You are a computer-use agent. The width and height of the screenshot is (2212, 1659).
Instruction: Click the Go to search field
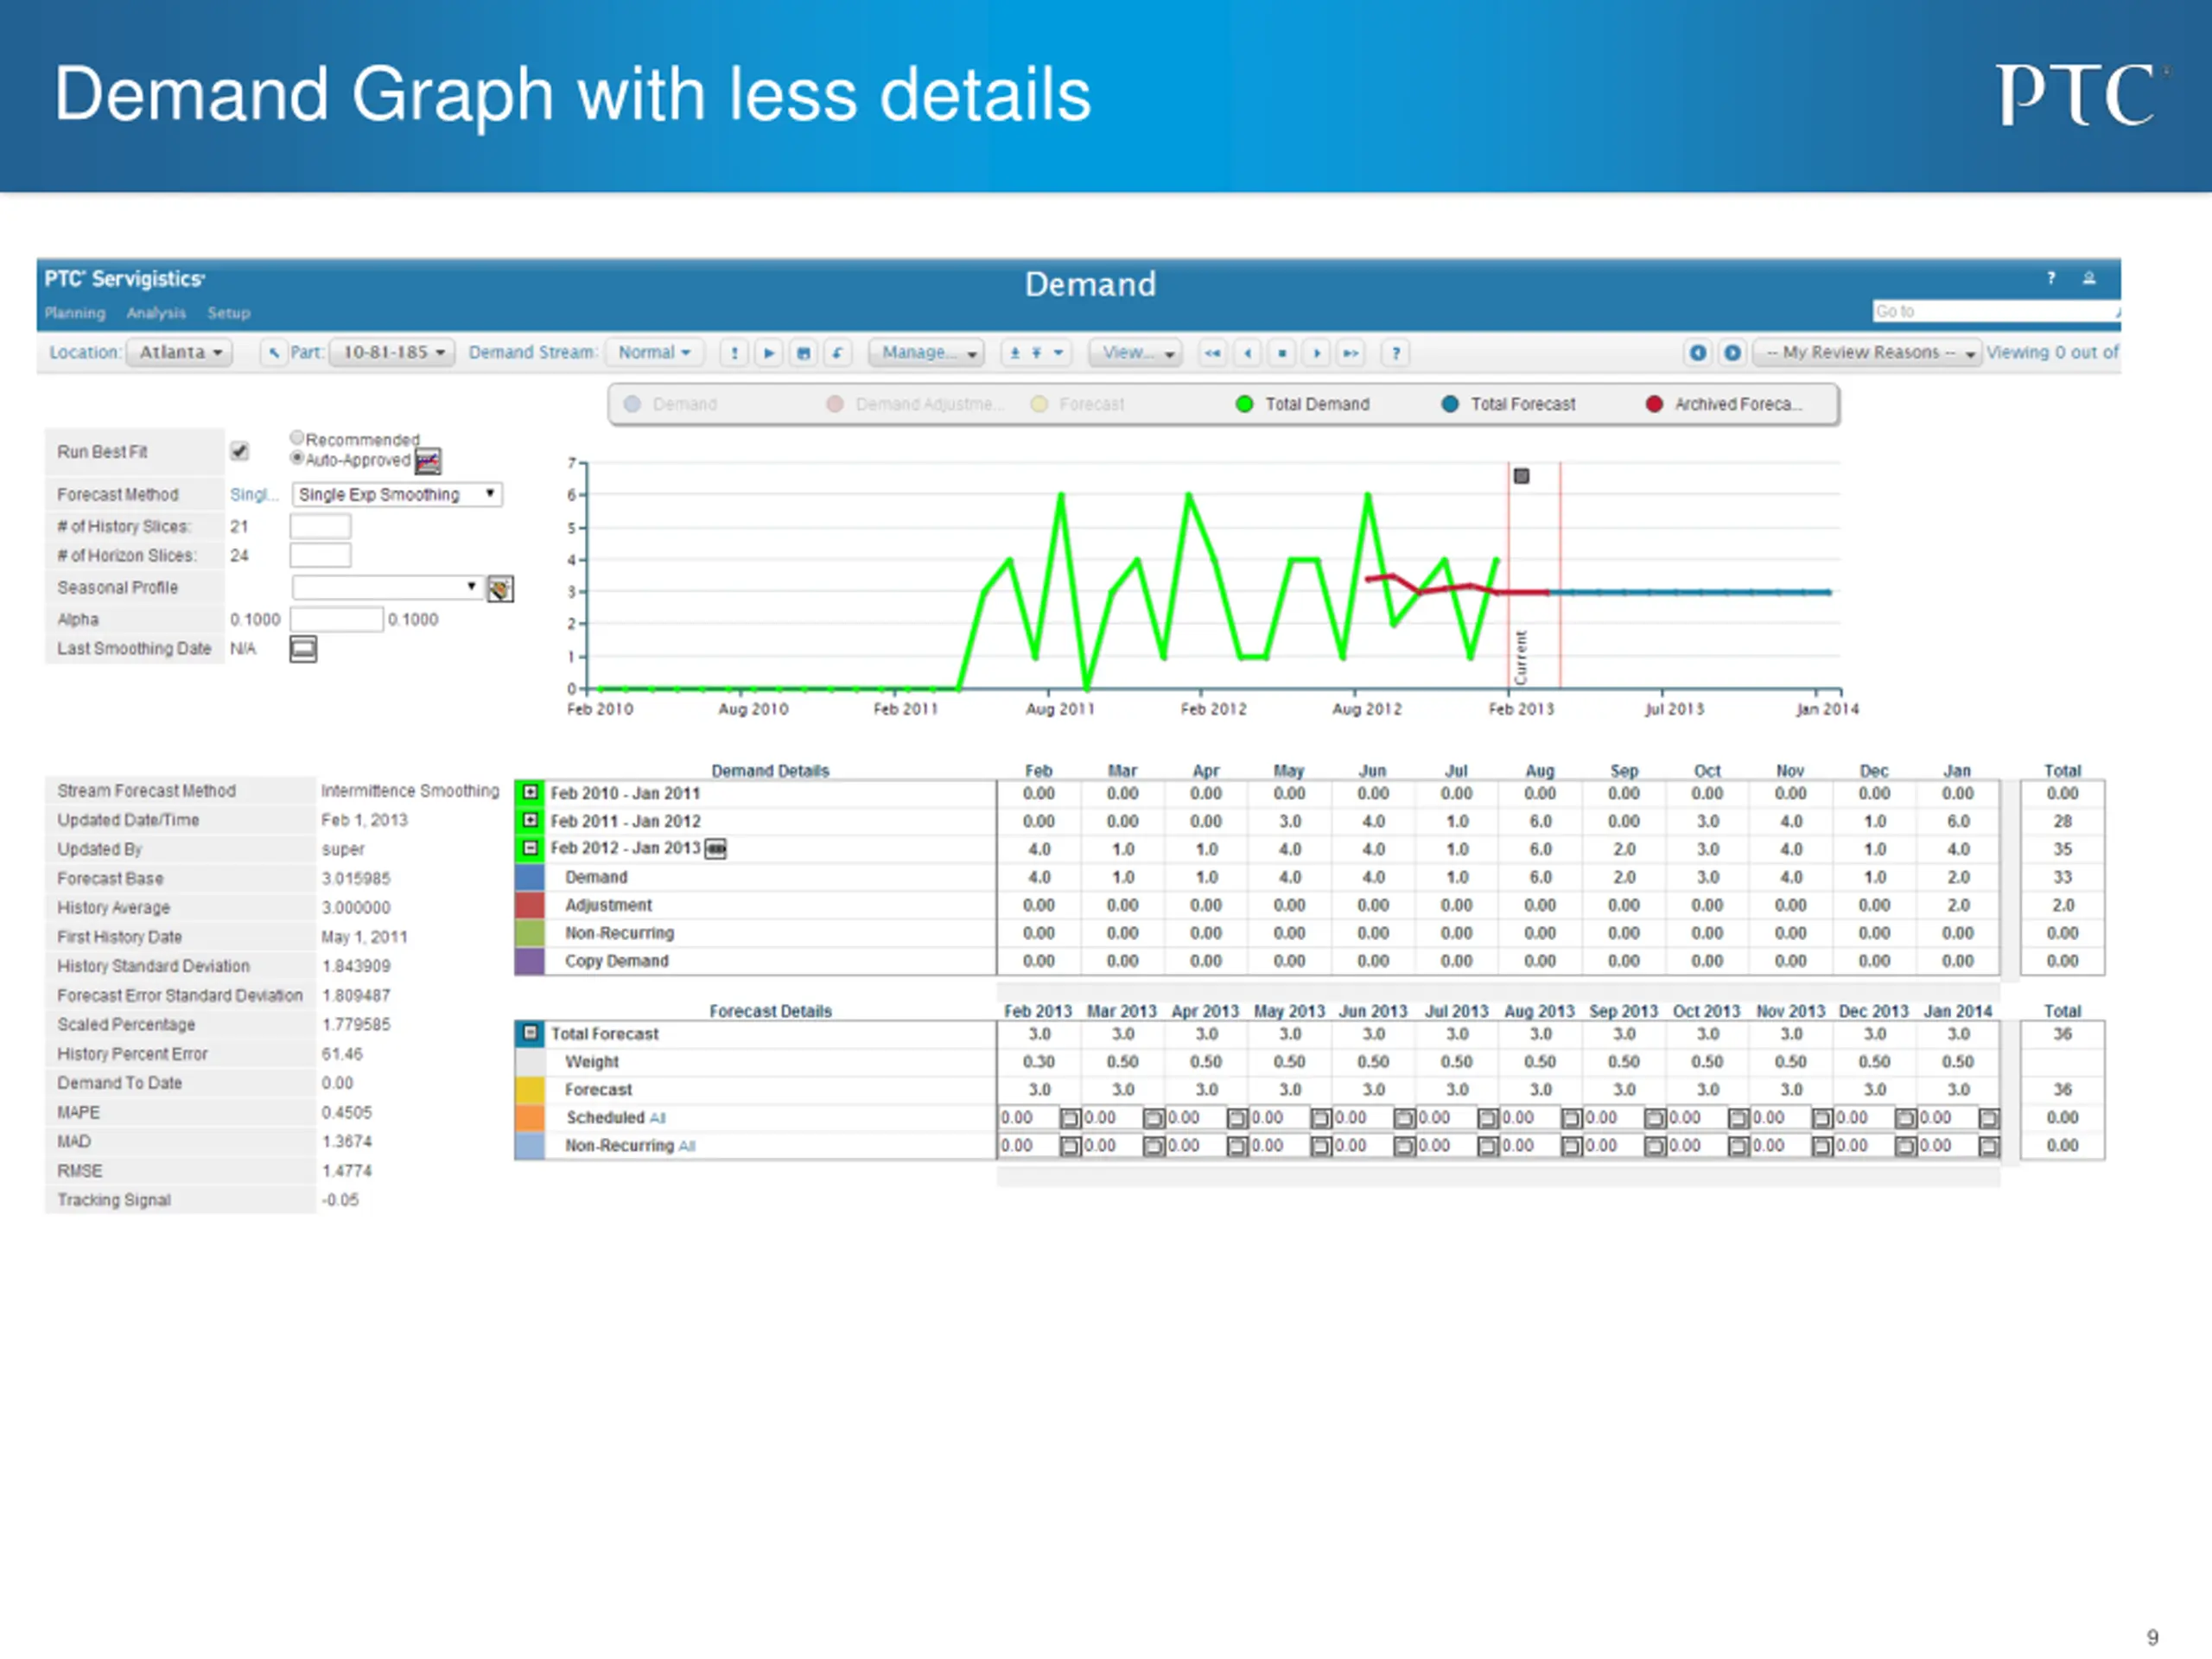coord(1996,311)
